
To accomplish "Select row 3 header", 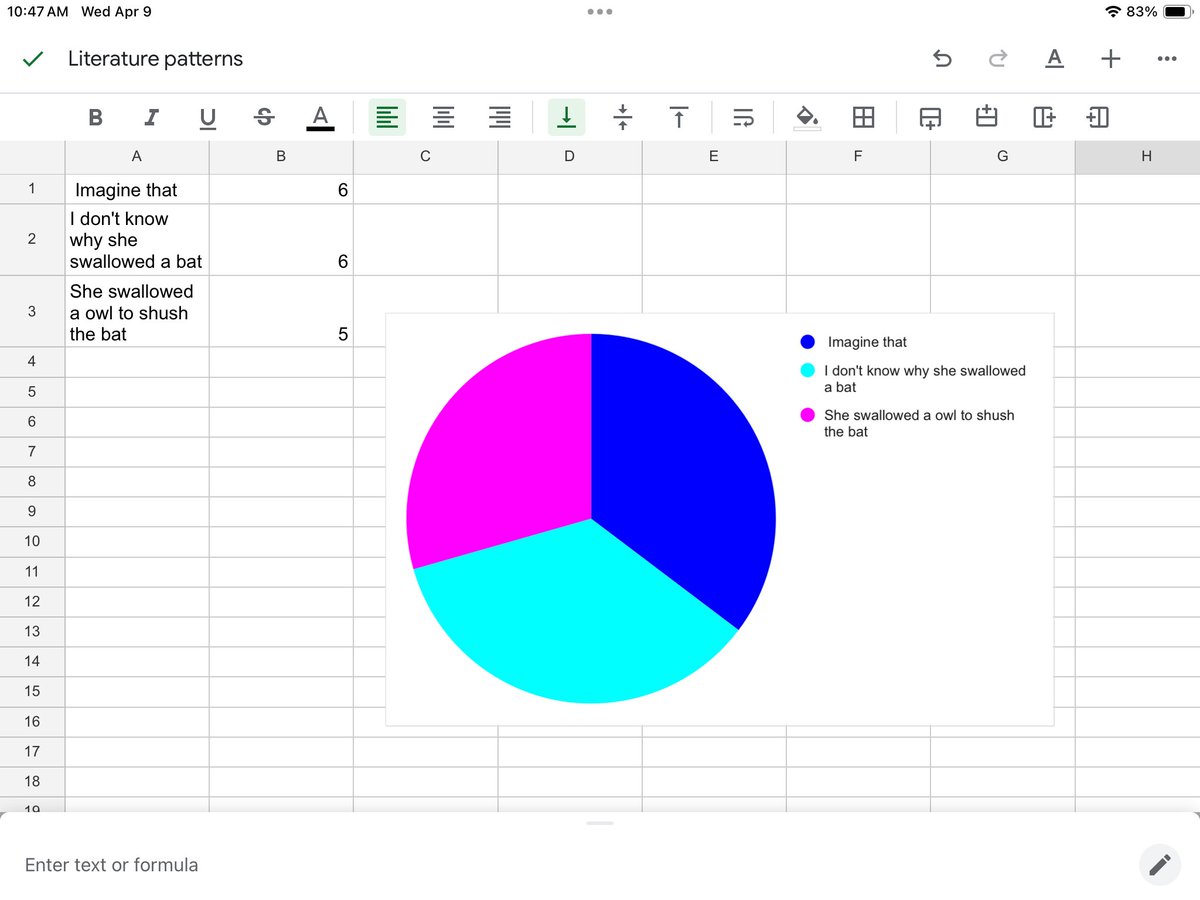I will [32, 311].
